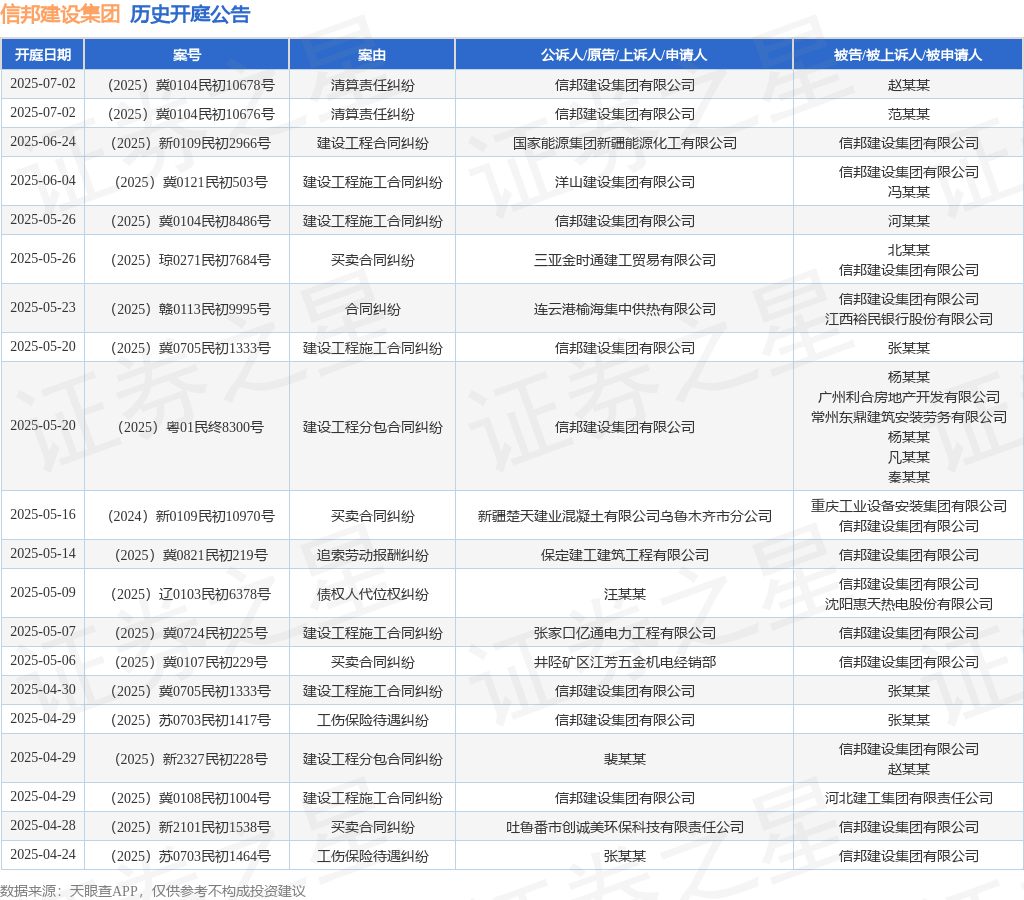Click the hearing date 2025-04-30
This screenshot has height=900, width=1024.
(43, 690)
